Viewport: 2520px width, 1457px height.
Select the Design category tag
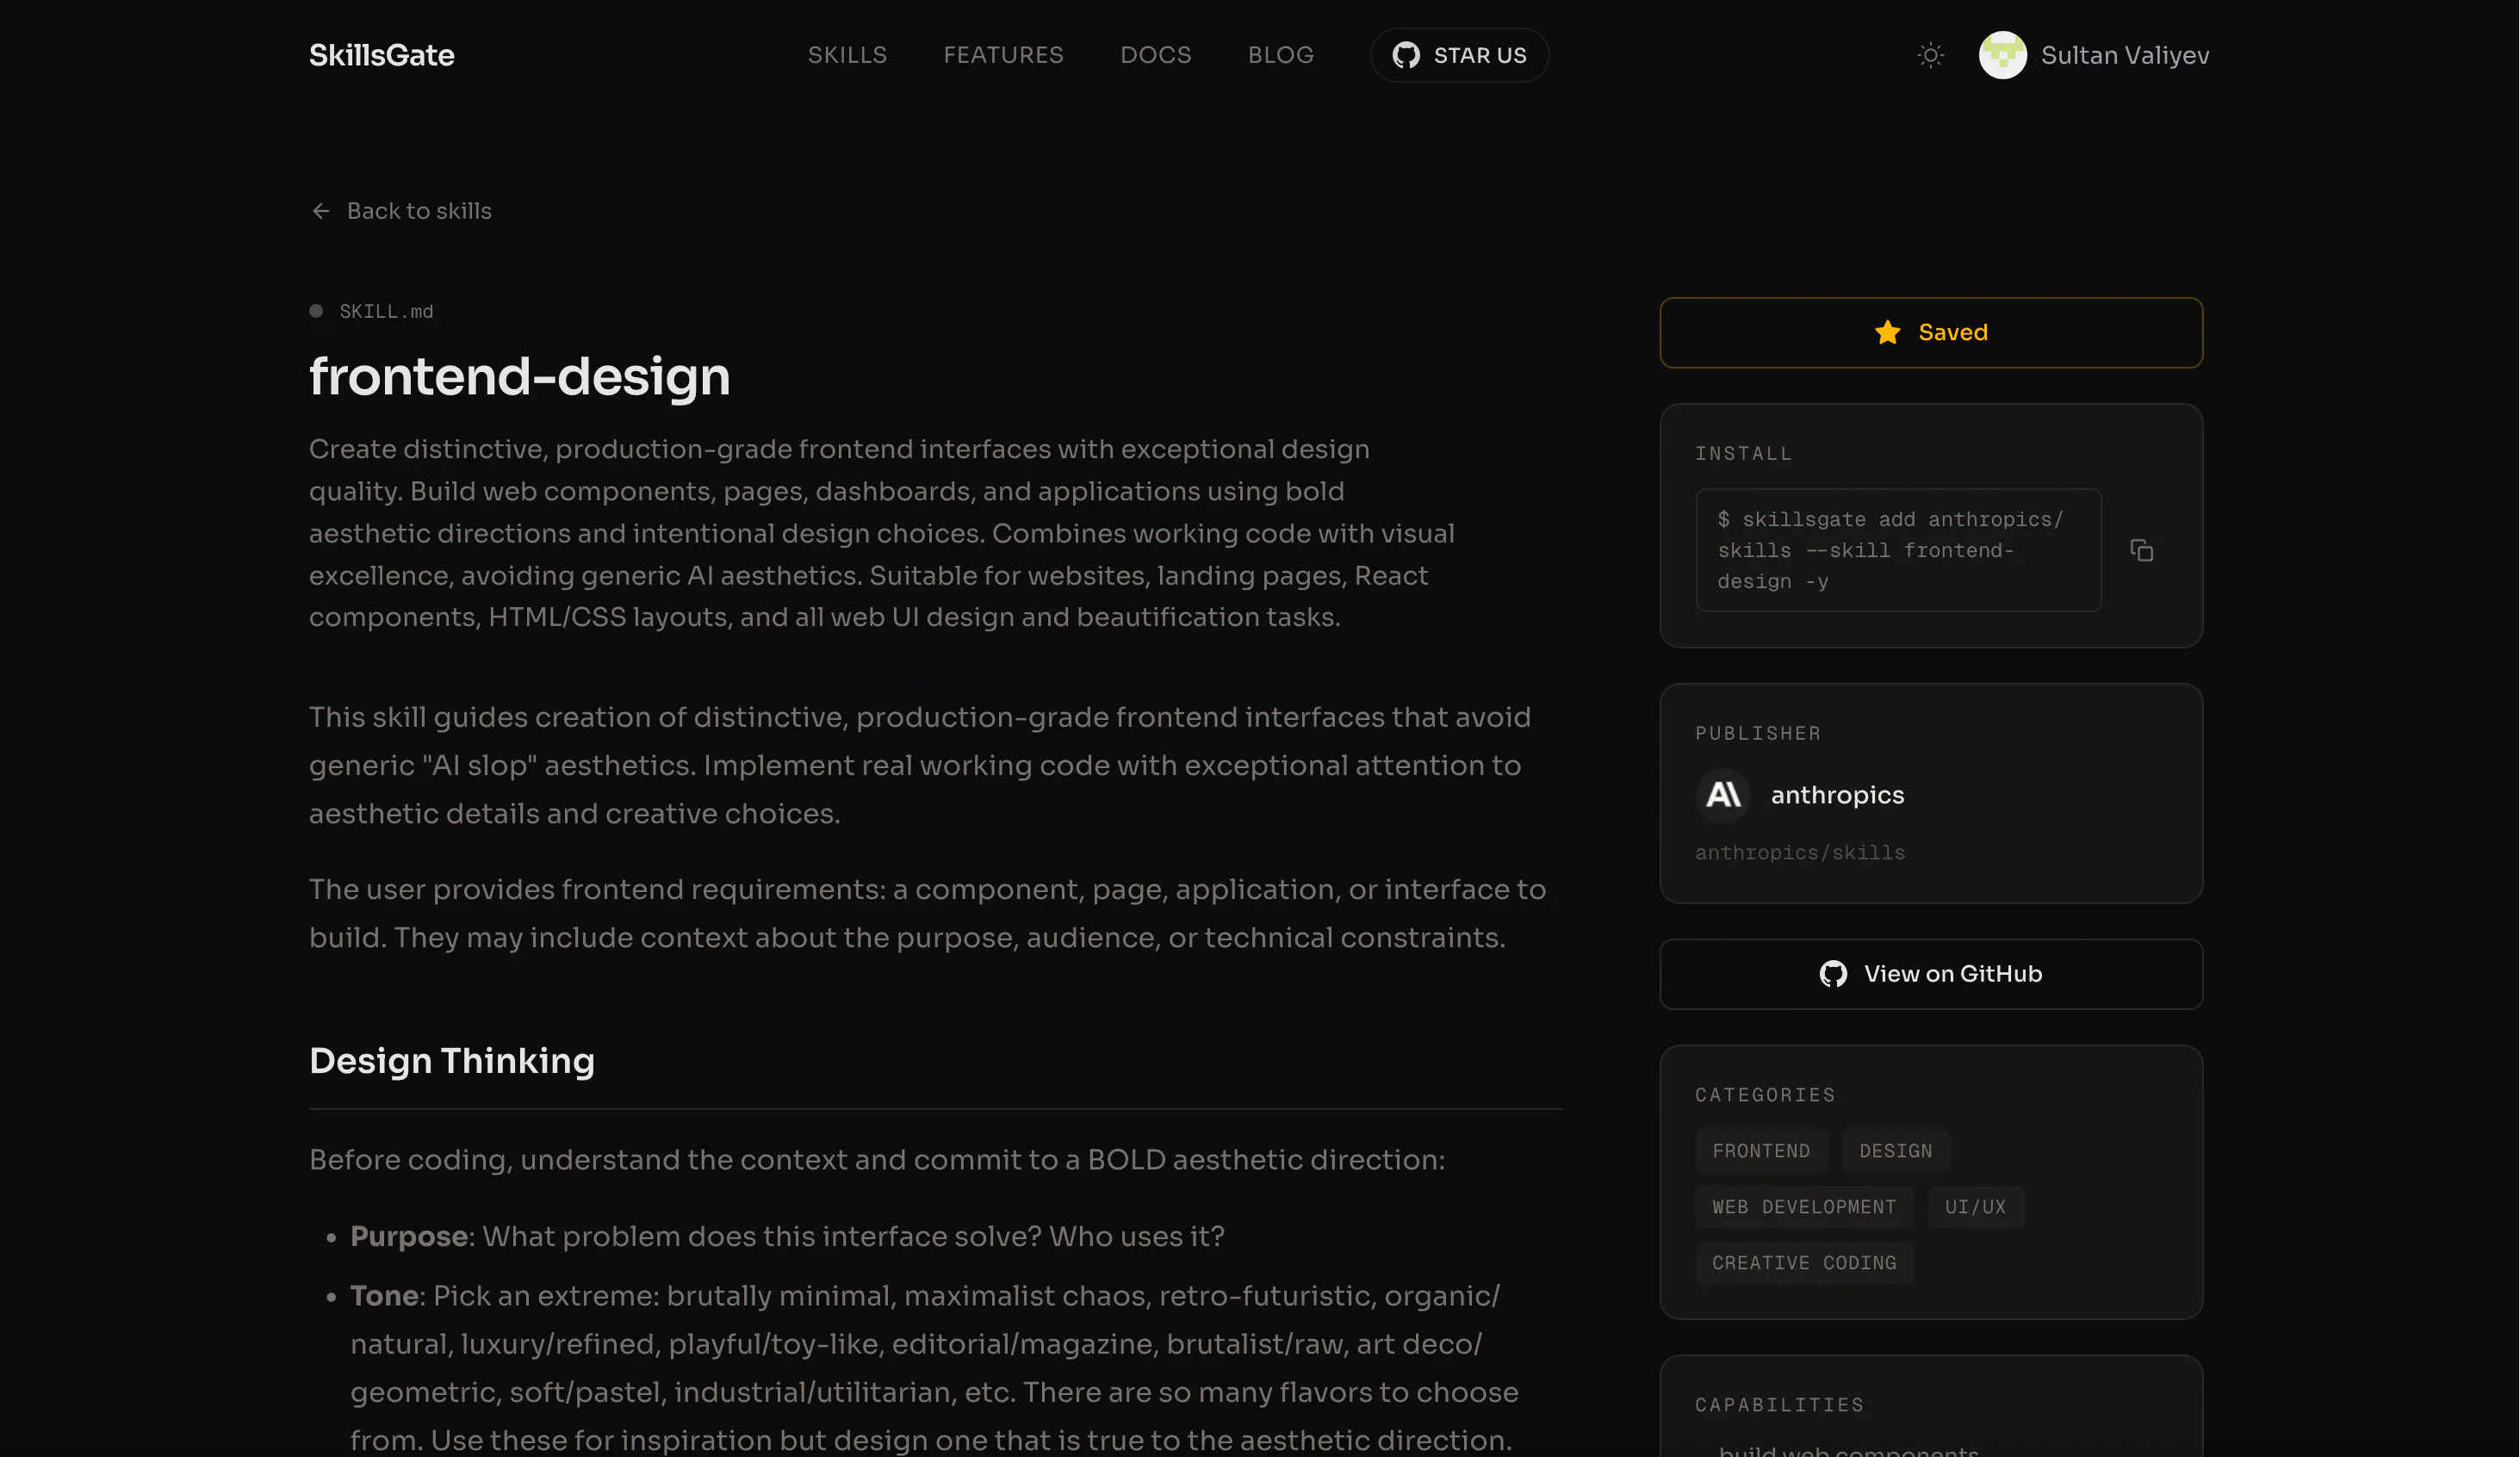[1895, 1151]
